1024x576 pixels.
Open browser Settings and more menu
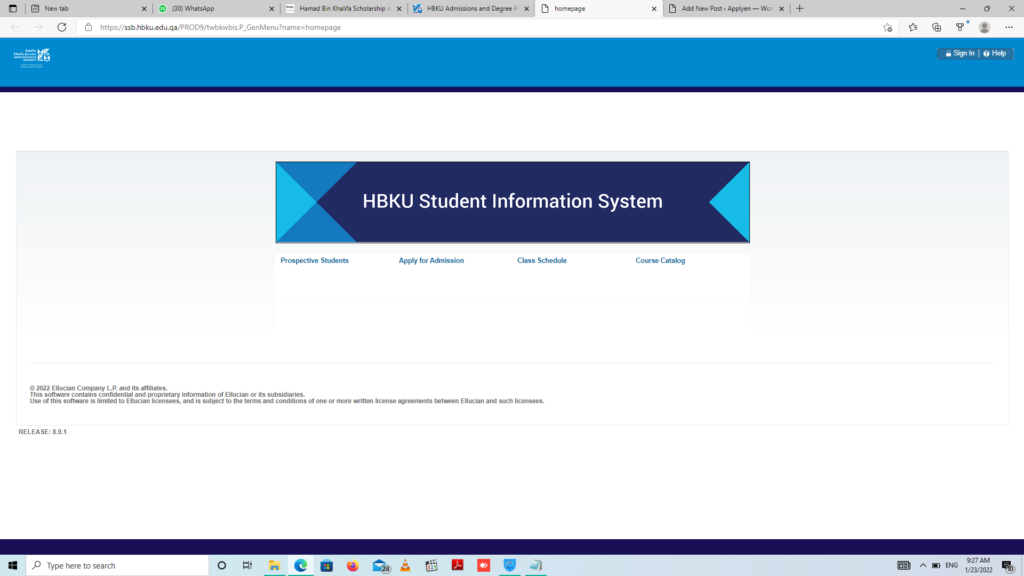click(x=1009, y=27)
